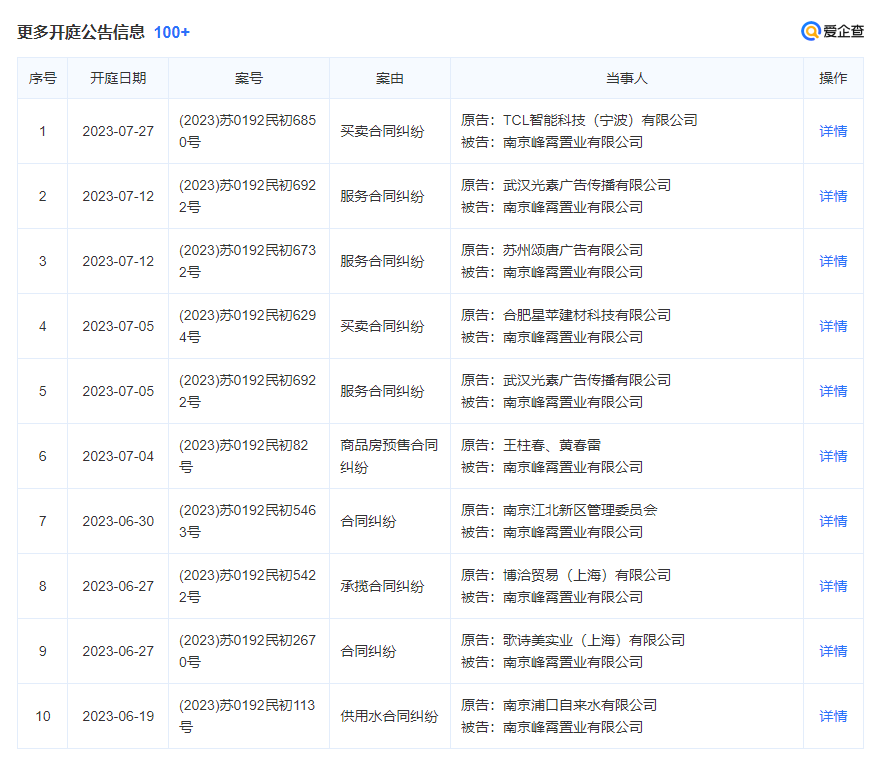Viewport: 878px width, 760px height.
Task: Select case number (2023)苏0192民初5422号
Action: [247, 586]
